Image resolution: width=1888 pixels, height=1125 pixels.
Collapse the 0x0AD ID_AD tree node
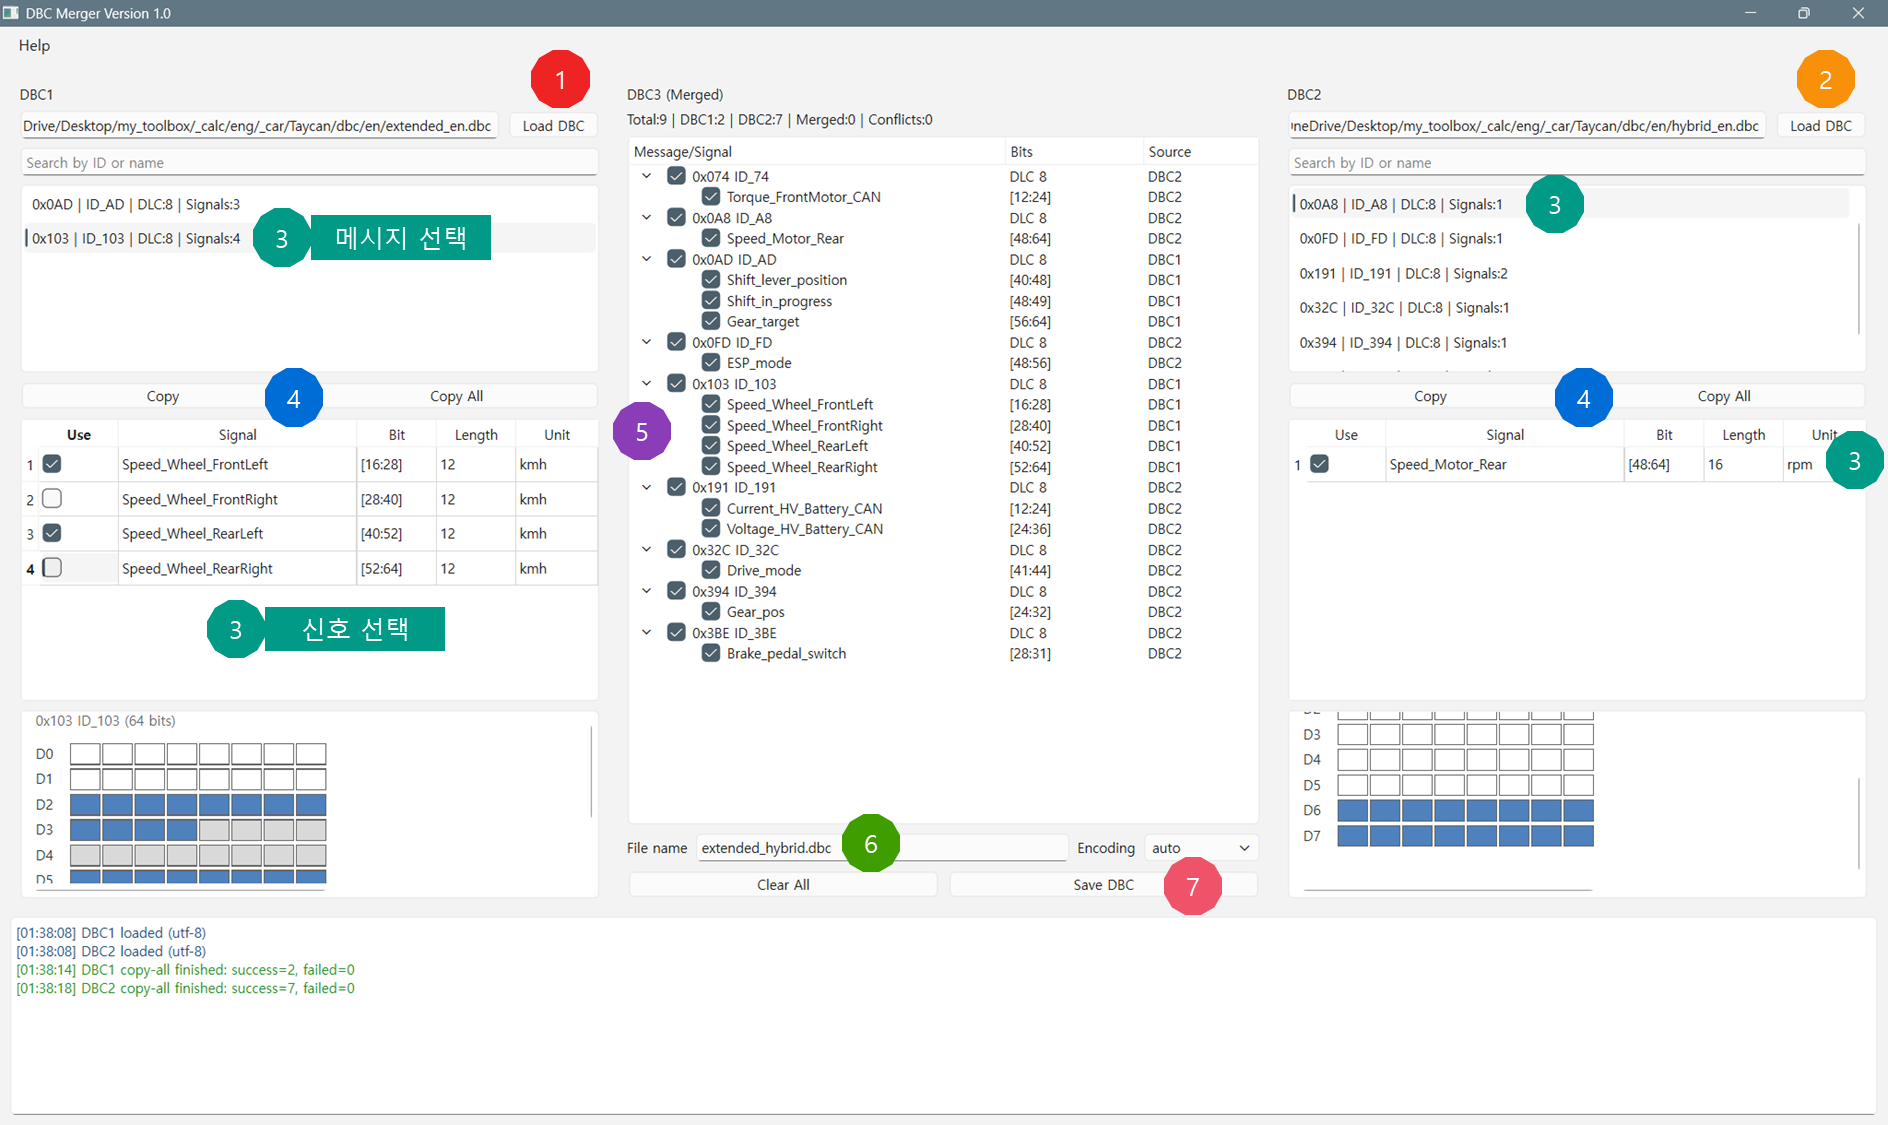[647, 259]
